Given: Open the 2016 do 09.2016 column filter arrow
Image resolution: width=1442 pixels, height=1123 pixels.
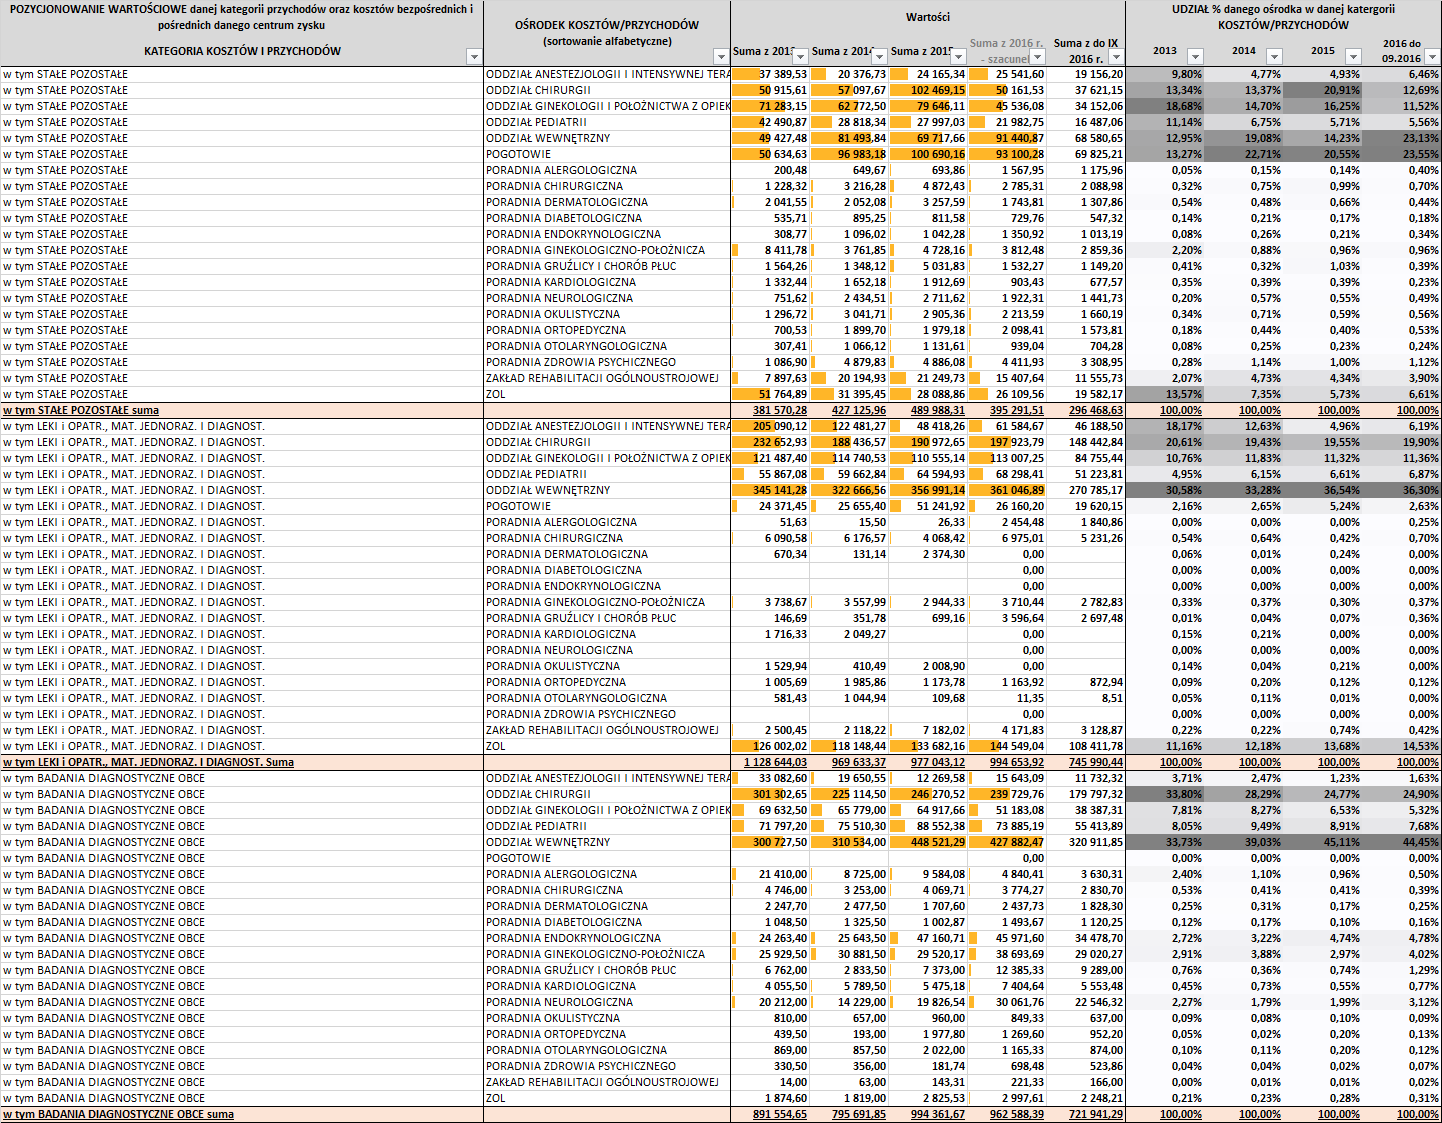Looking at the screenshot, I should tap(1432, 57).
